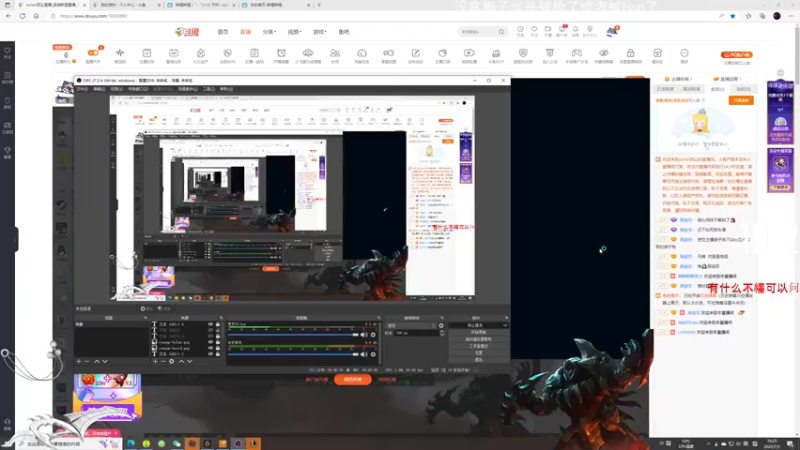Expand the 游戏 dropdown in Douyu navigation
The height and width of the screenshot is (450, 800).
click(319, 32)
